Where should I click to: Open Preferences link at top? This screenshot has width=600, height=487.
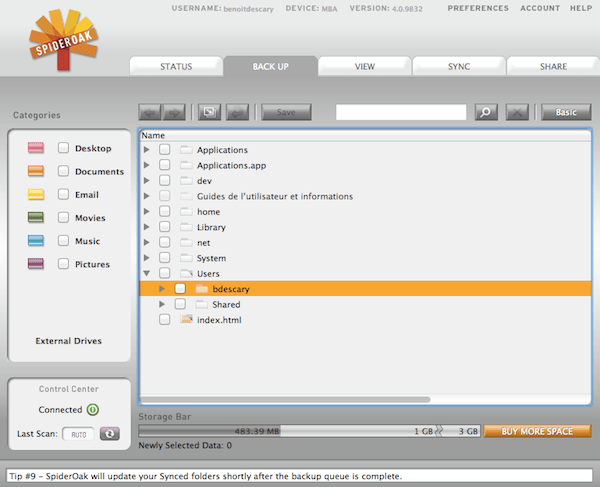(x=477, y=8)
